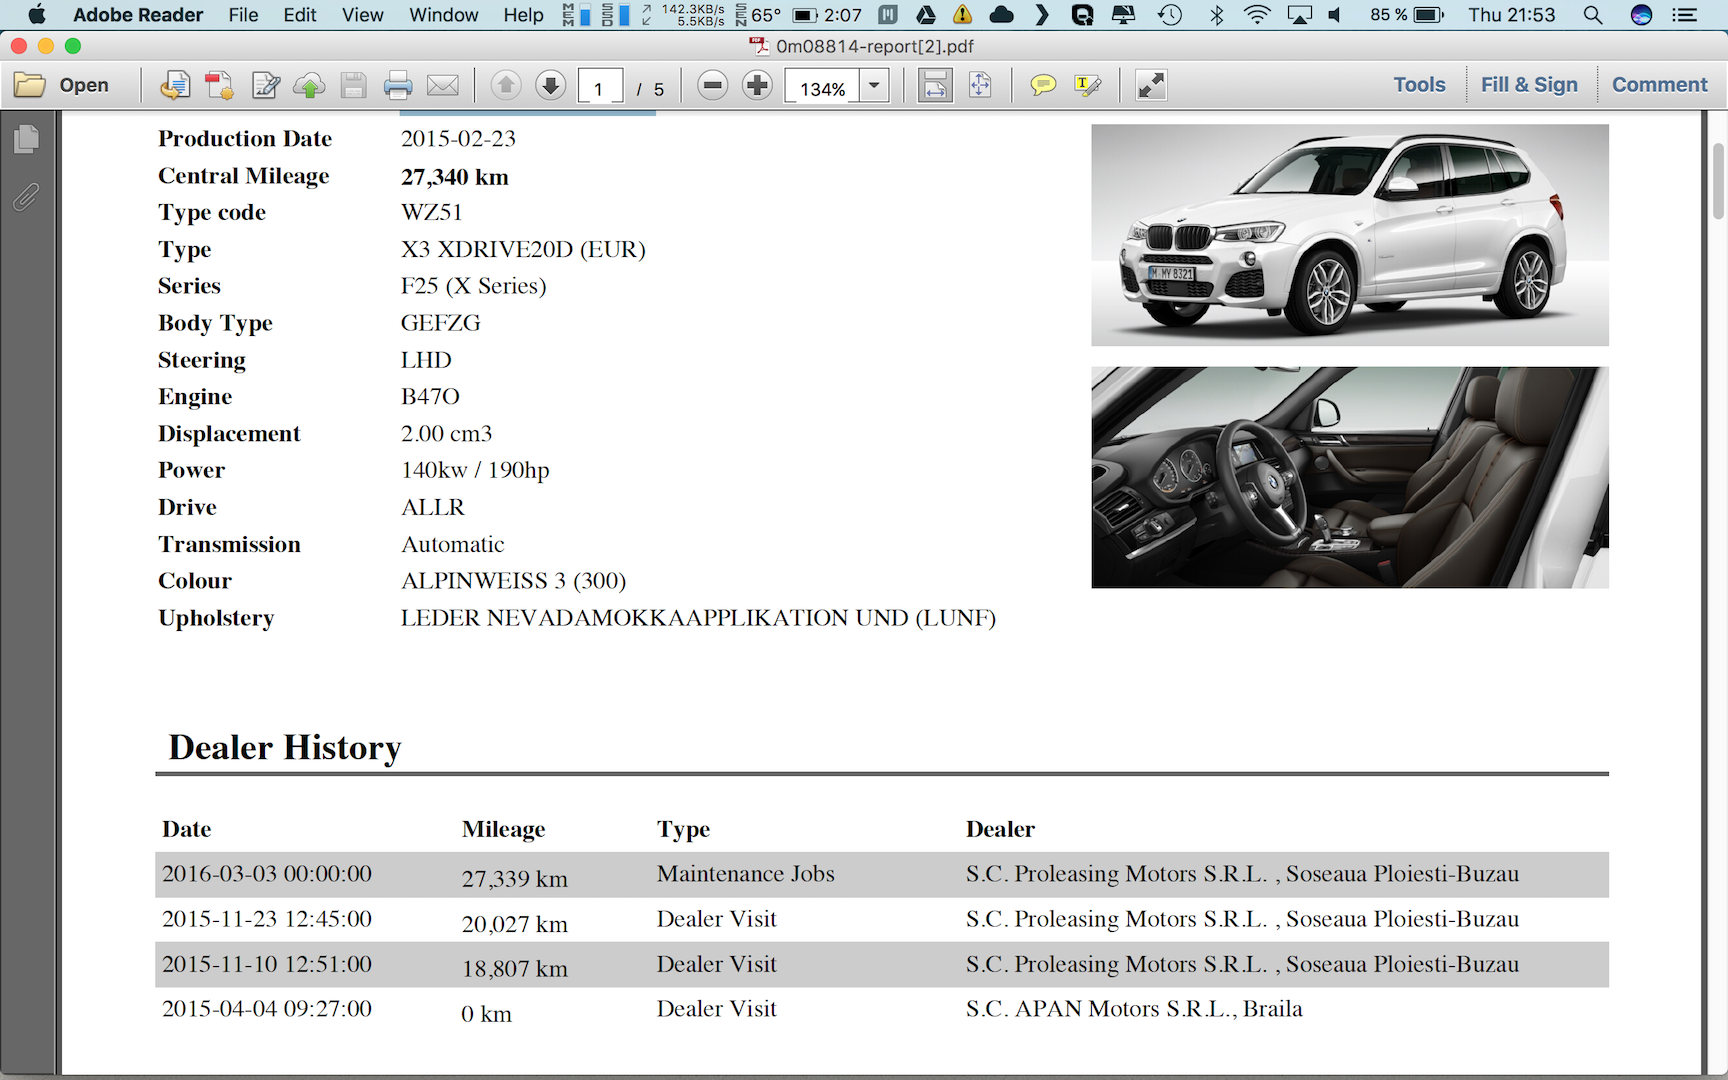Image resolution: width=1728 pixels, height=1080 pixels.
Task: Add a sticky note comment
Action: click(1043, 86)
